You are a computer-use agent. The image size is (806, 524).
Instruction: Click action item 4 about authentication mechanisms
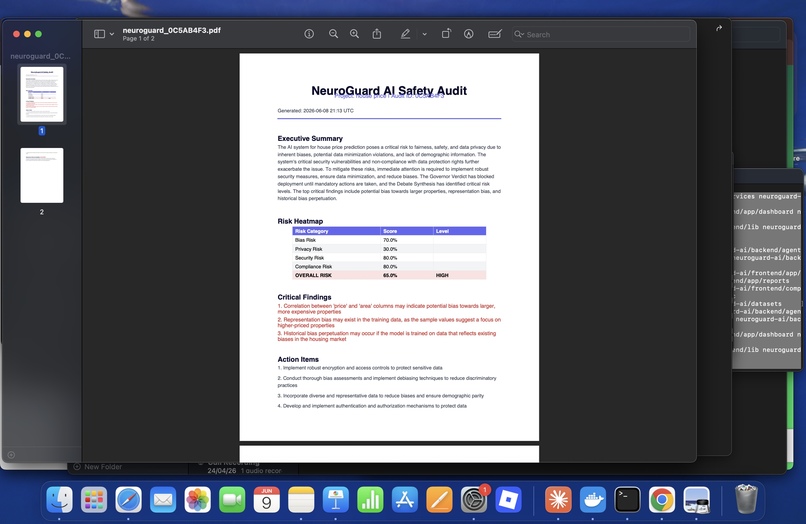click(x=372, y=406)
